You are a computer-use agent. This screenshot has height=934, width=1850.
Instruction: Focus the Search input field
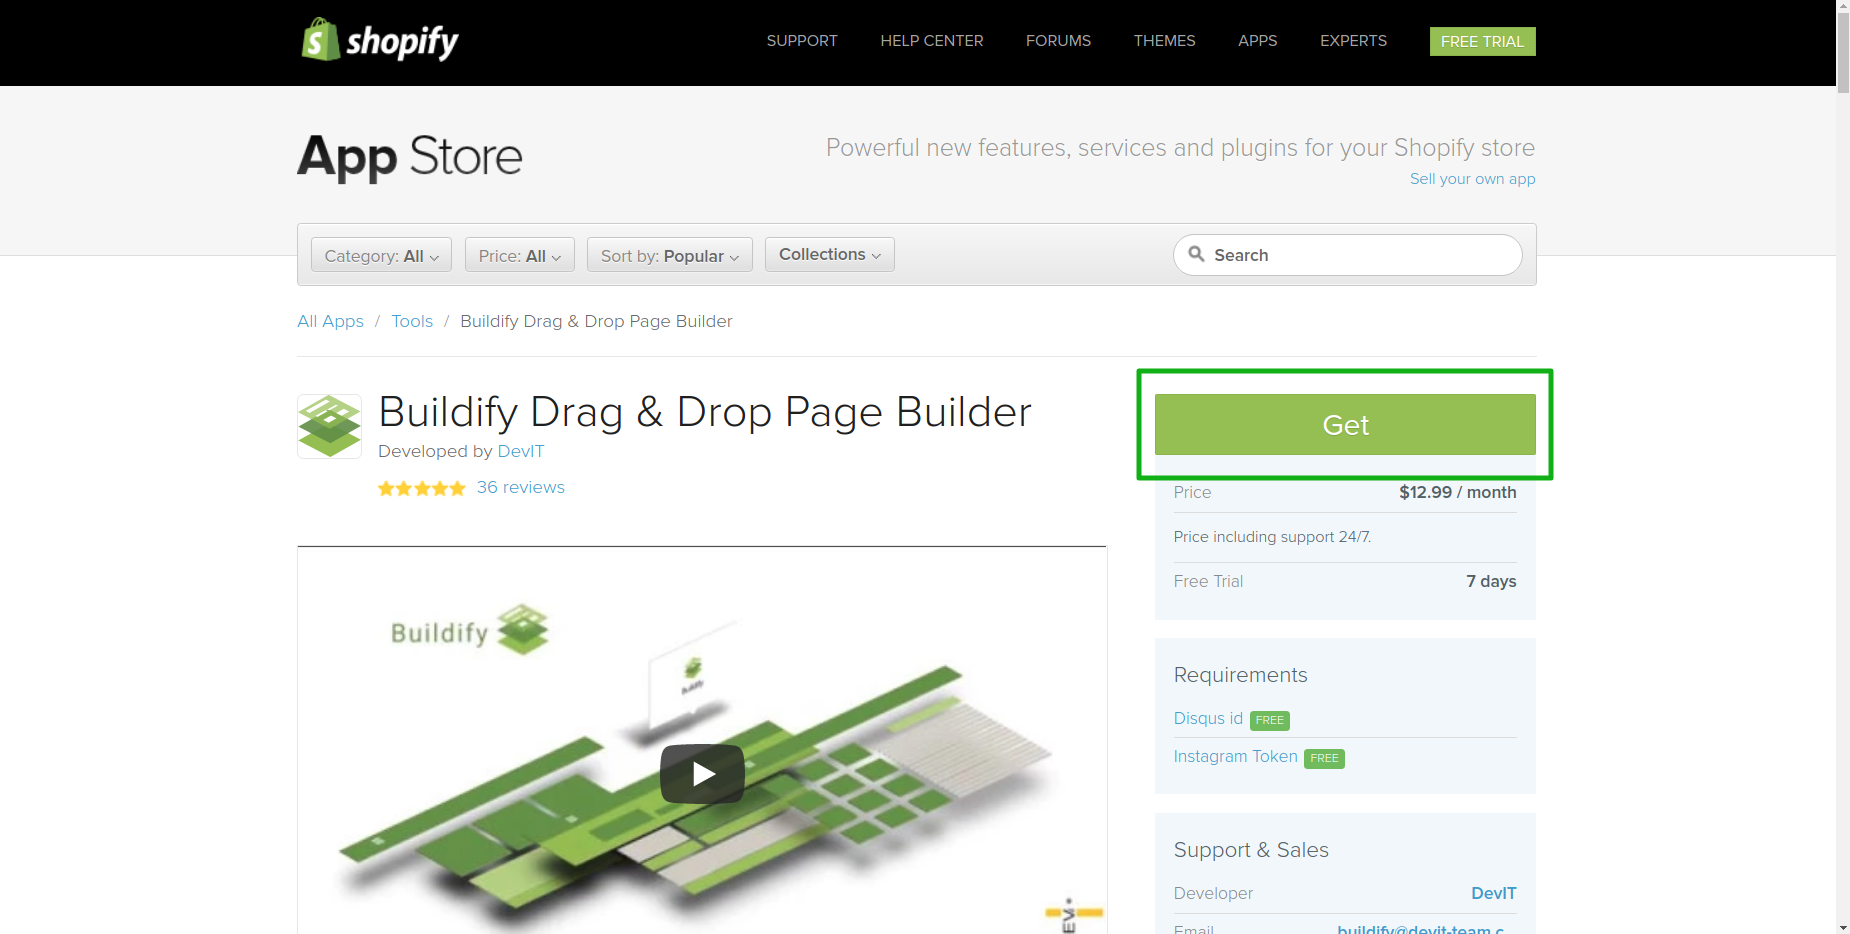1360,255
